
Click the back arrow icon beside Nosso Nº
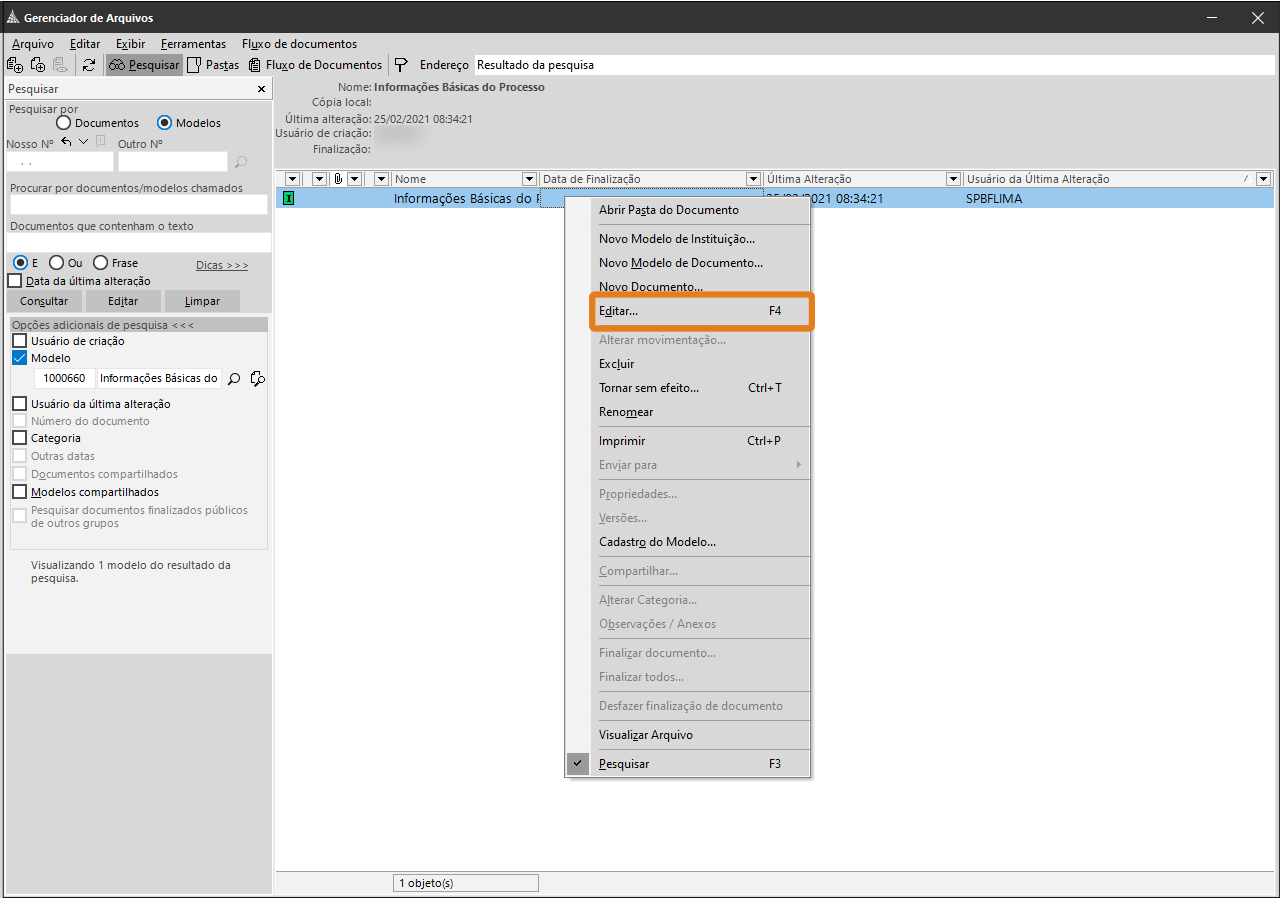tap(66, 142)
